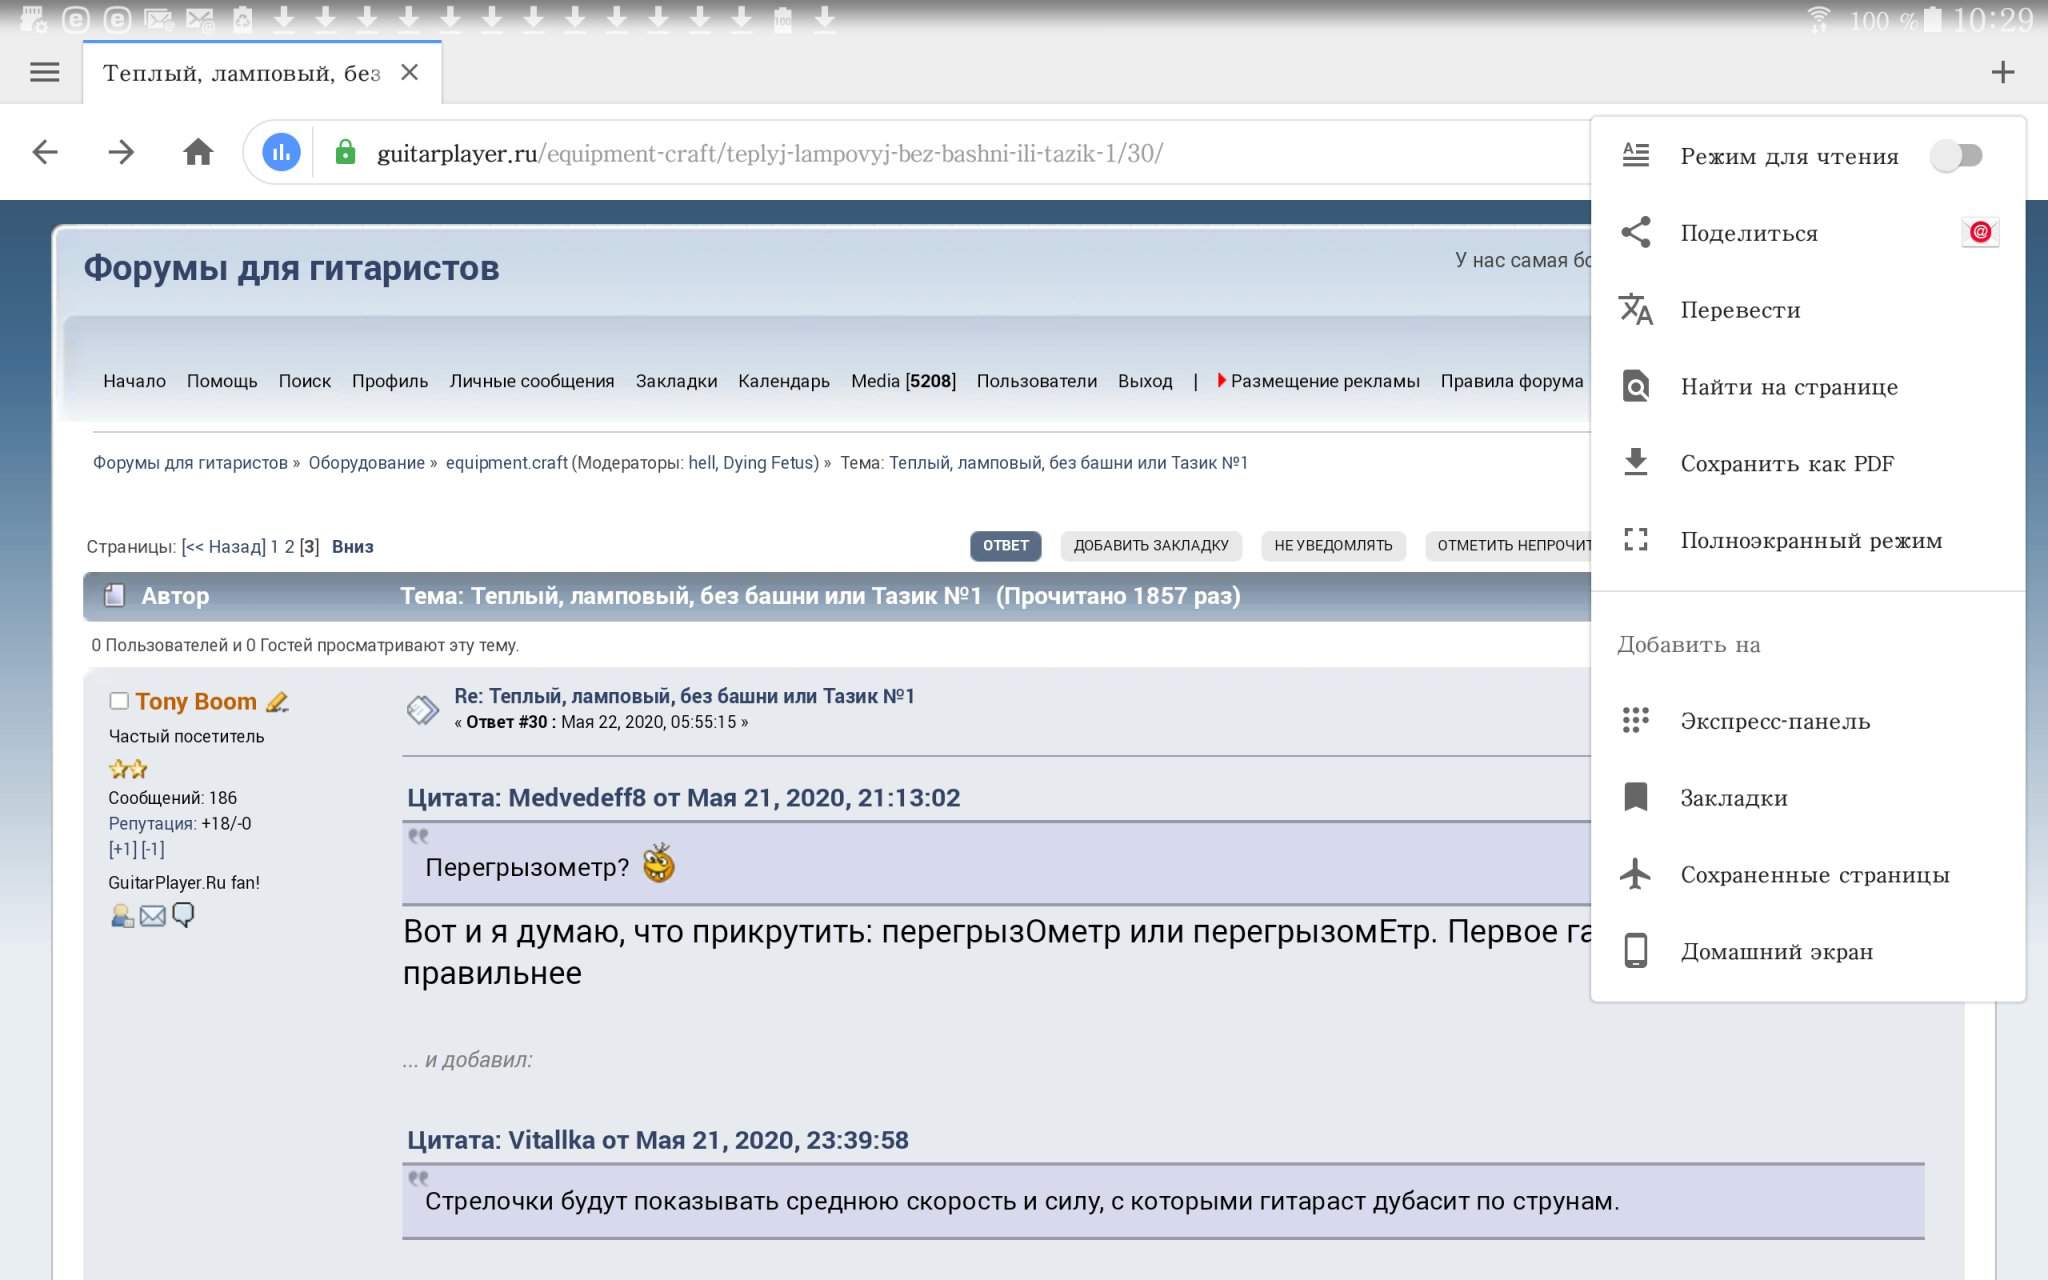The image size is (2048, 1280).
Task: Close the Теплый, ламповый tab
Action: click(x=409, y=72)
